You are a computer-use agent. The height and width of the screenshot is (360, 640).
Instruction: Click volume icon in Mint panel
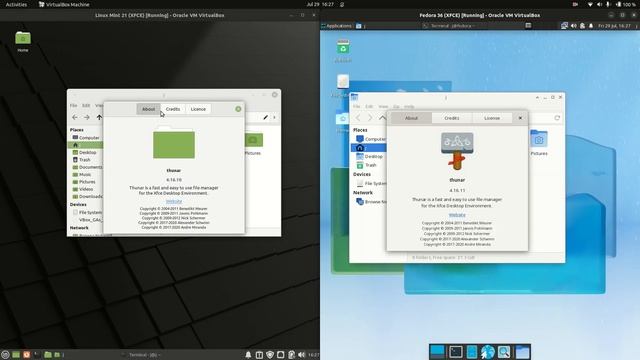coord(302,355)
